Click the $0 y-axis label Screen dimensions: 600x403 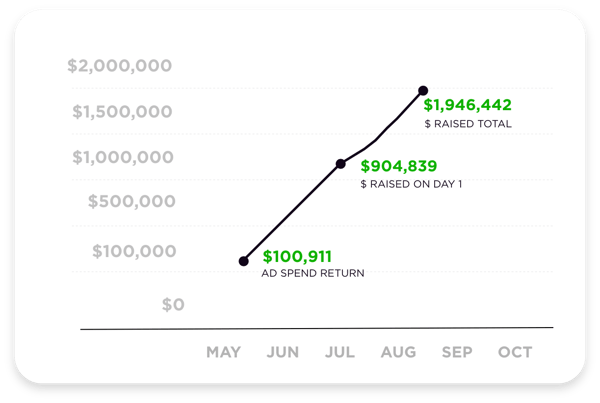point(173,303)
